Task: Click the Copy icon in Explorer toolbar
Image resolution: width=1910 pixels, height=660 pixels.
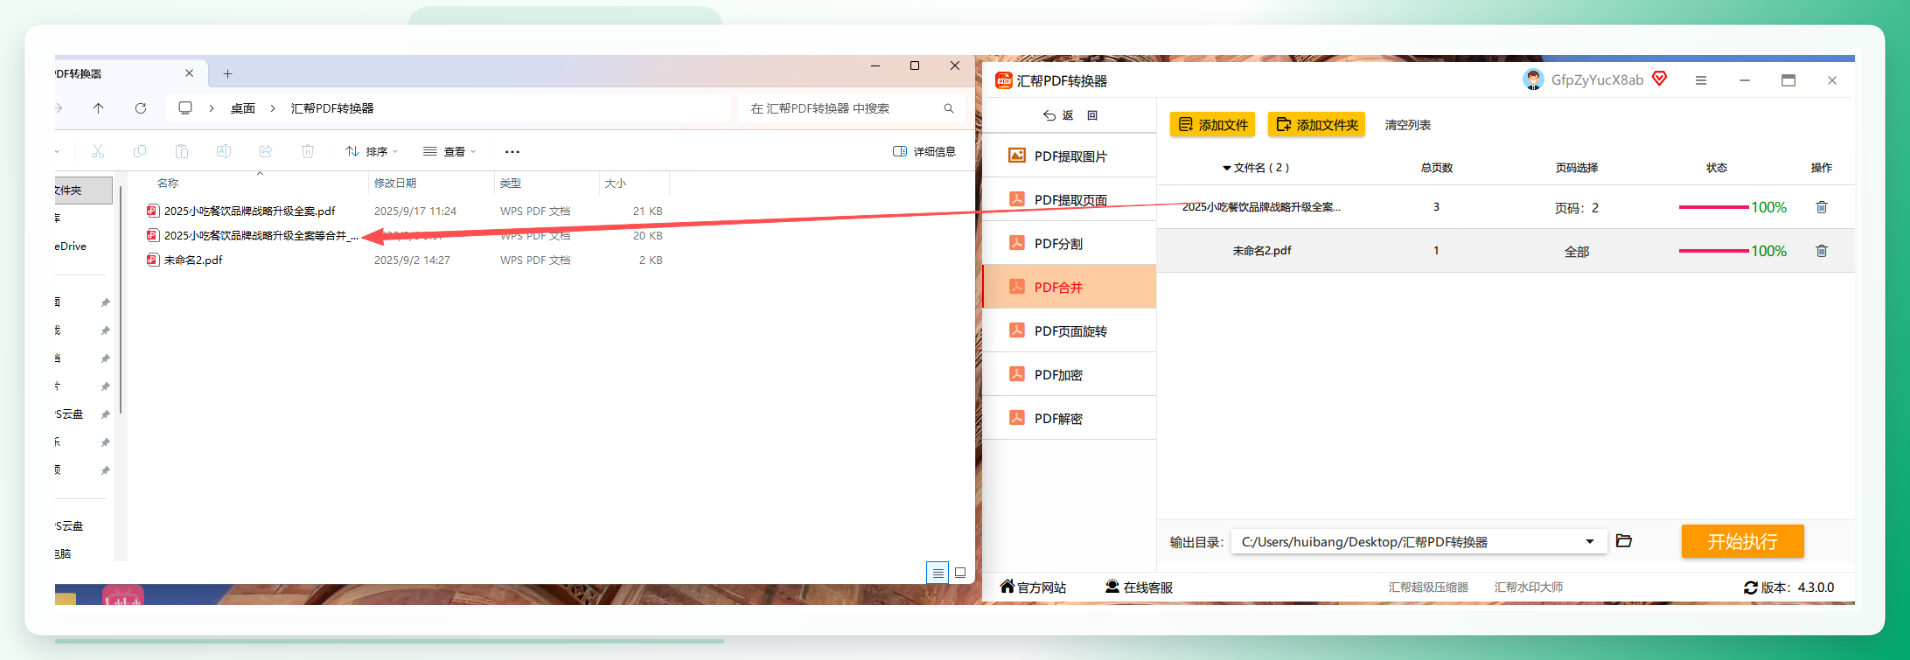Action: (140, 151)
